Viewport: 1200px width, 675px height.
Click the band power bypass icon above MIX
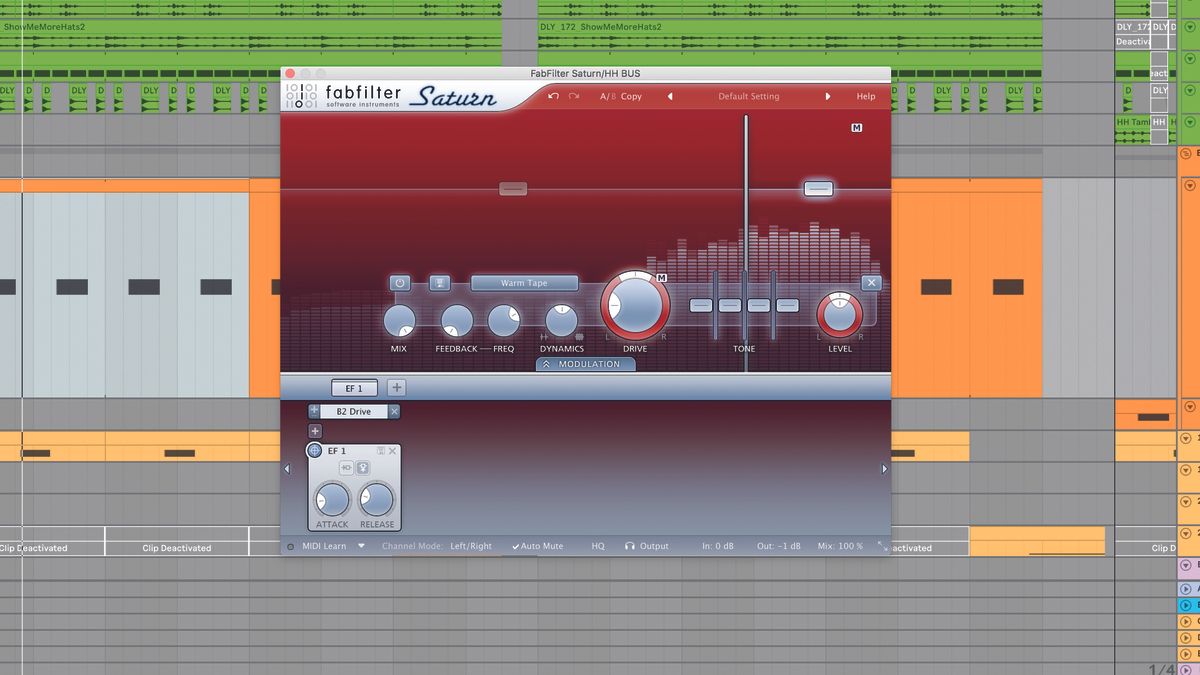coord(400,283)
